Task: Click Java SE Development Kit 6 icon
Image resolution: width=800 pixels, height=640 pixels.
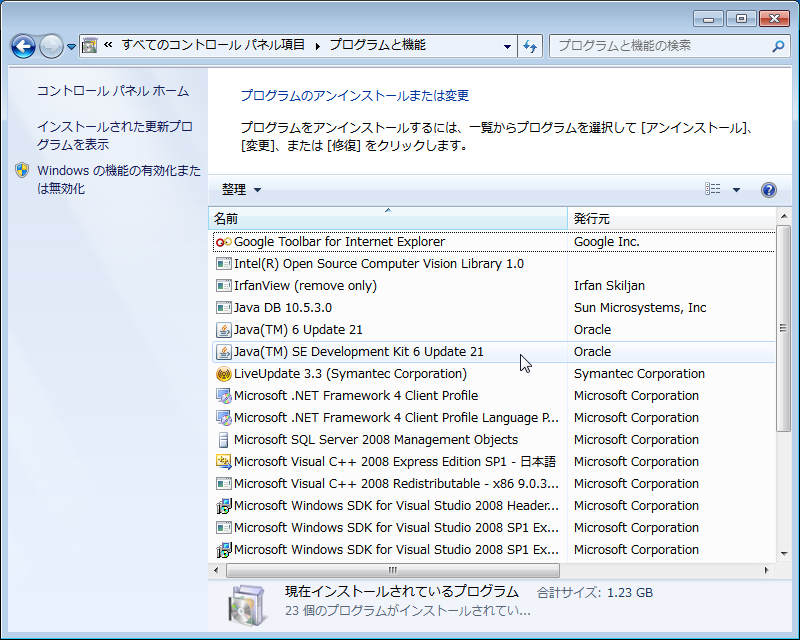Action: click(x=223, y=352)
